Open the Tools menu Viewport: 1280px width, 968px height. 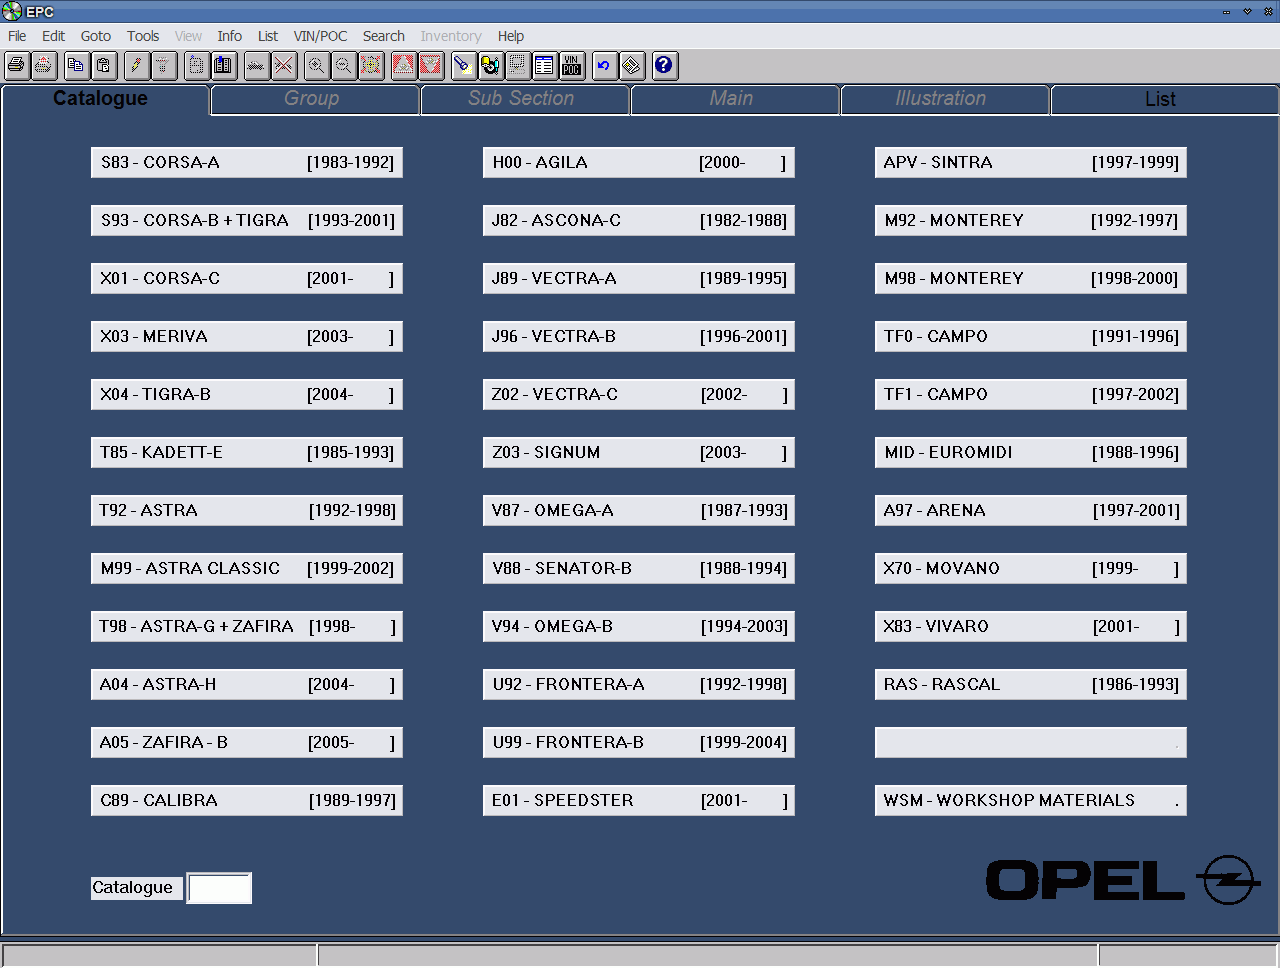coord(143,36)
